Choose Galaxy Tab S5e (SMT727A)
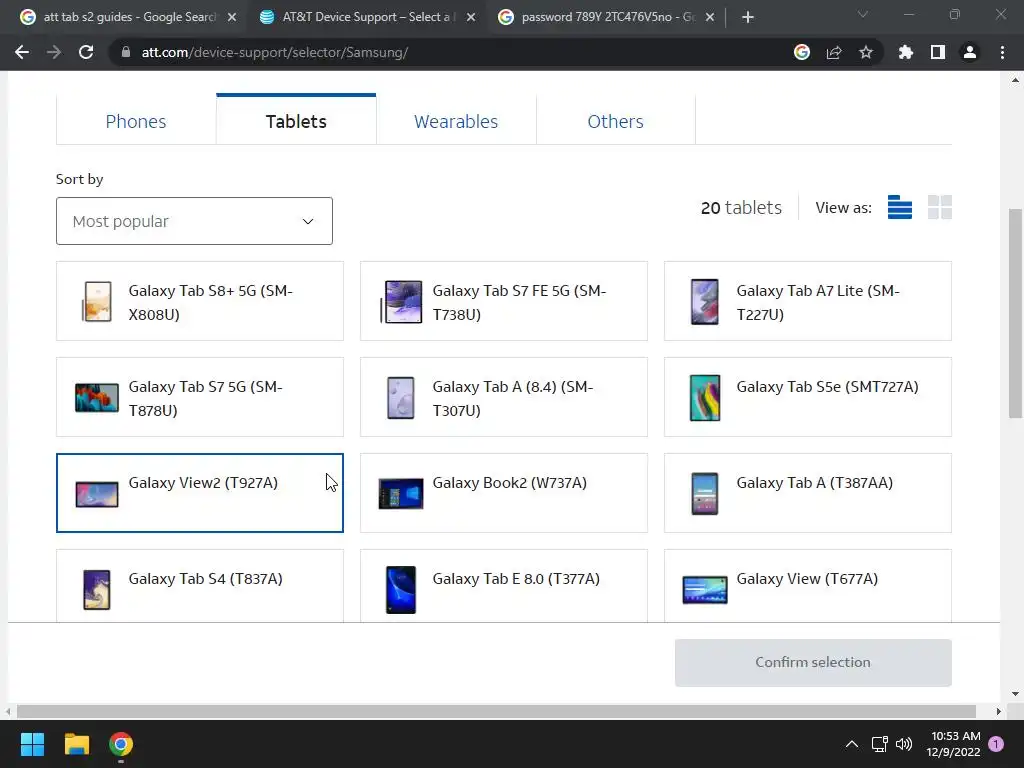 (808, 397)
